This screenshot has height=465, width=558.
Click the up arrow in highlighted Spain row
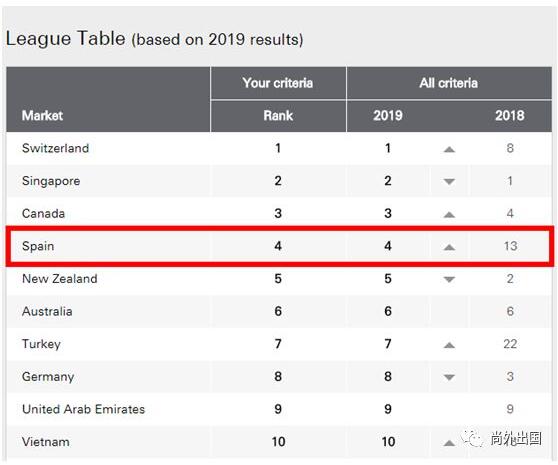449,247
